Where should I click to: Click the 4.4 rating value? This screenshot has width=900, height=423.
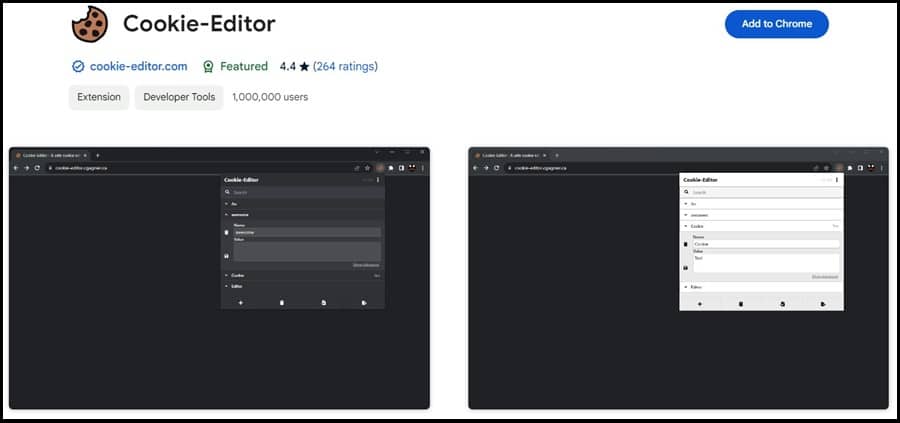pos(288,67)
